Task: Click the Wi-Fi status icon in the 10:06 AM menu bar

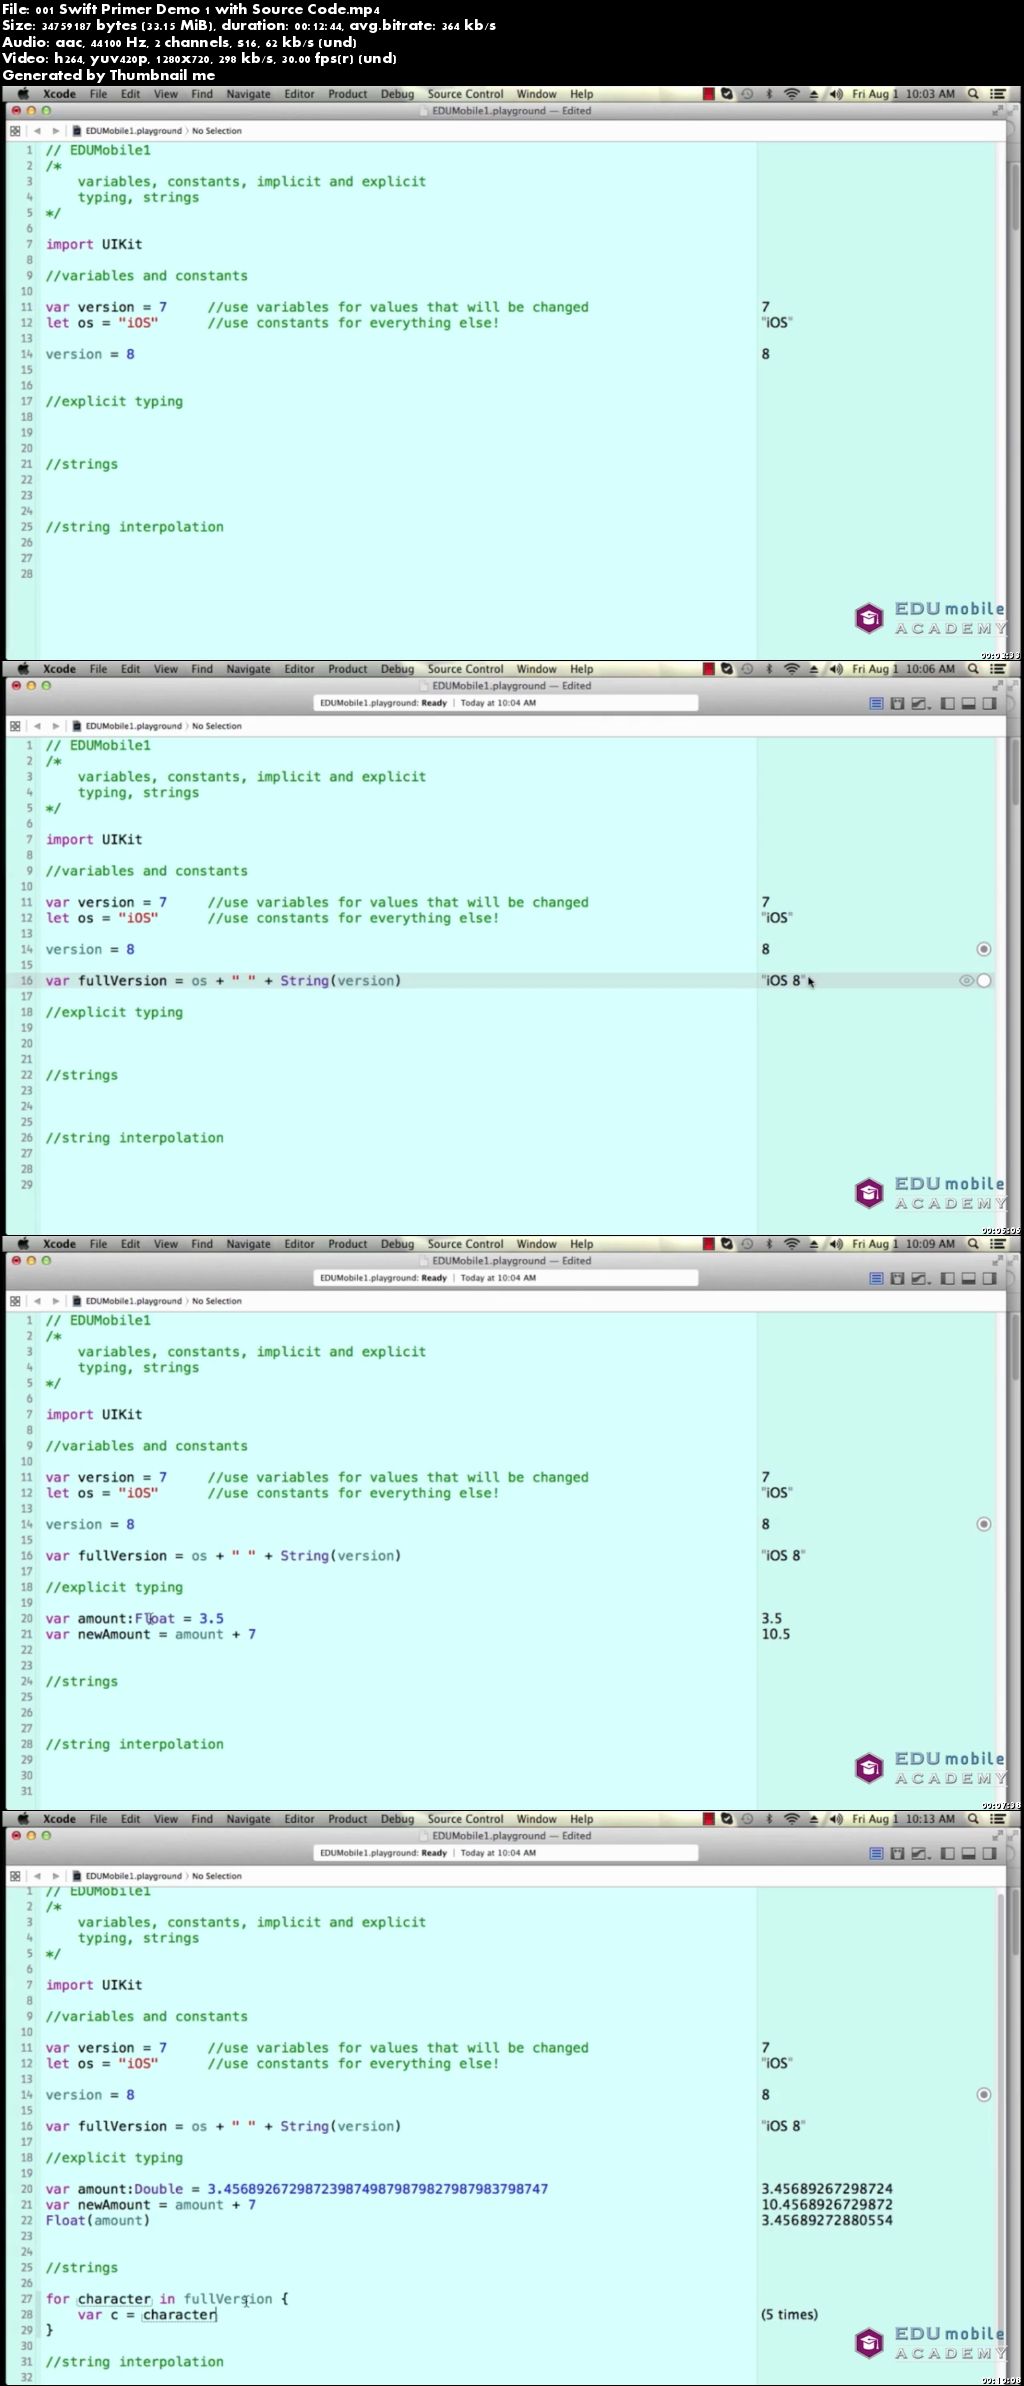Action: coord(791,669)
